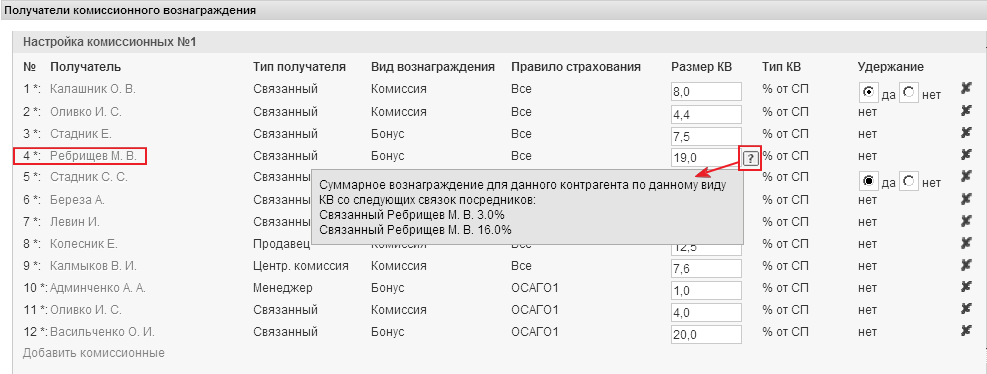Delete row 1 Калашник О. В.

pyautogui.click(x=967, y=89)
